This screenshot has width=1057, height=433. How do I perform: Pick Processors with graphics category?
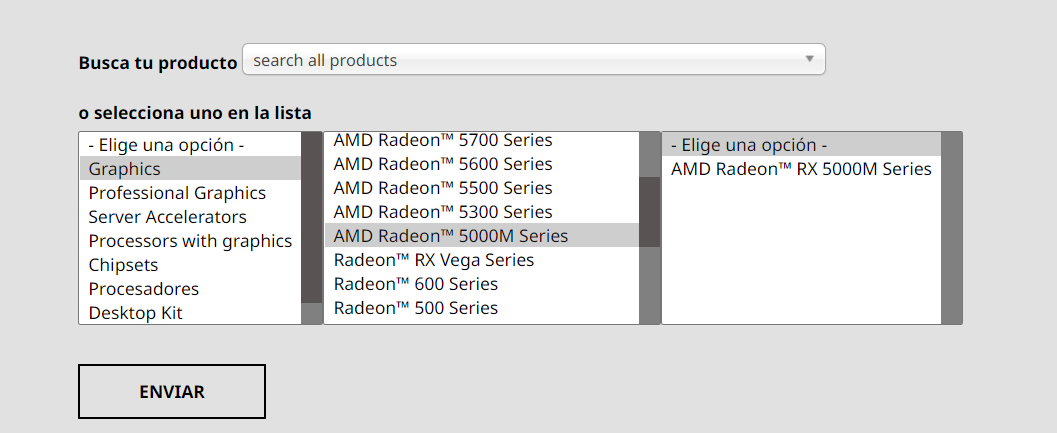[190, 241]
